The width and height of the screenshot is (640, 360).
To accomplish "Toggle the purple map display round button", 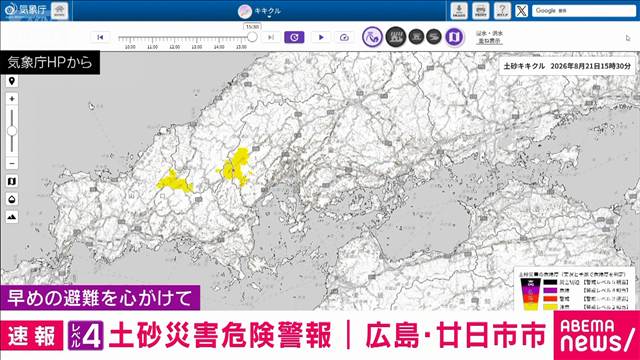I will [454, 37].
